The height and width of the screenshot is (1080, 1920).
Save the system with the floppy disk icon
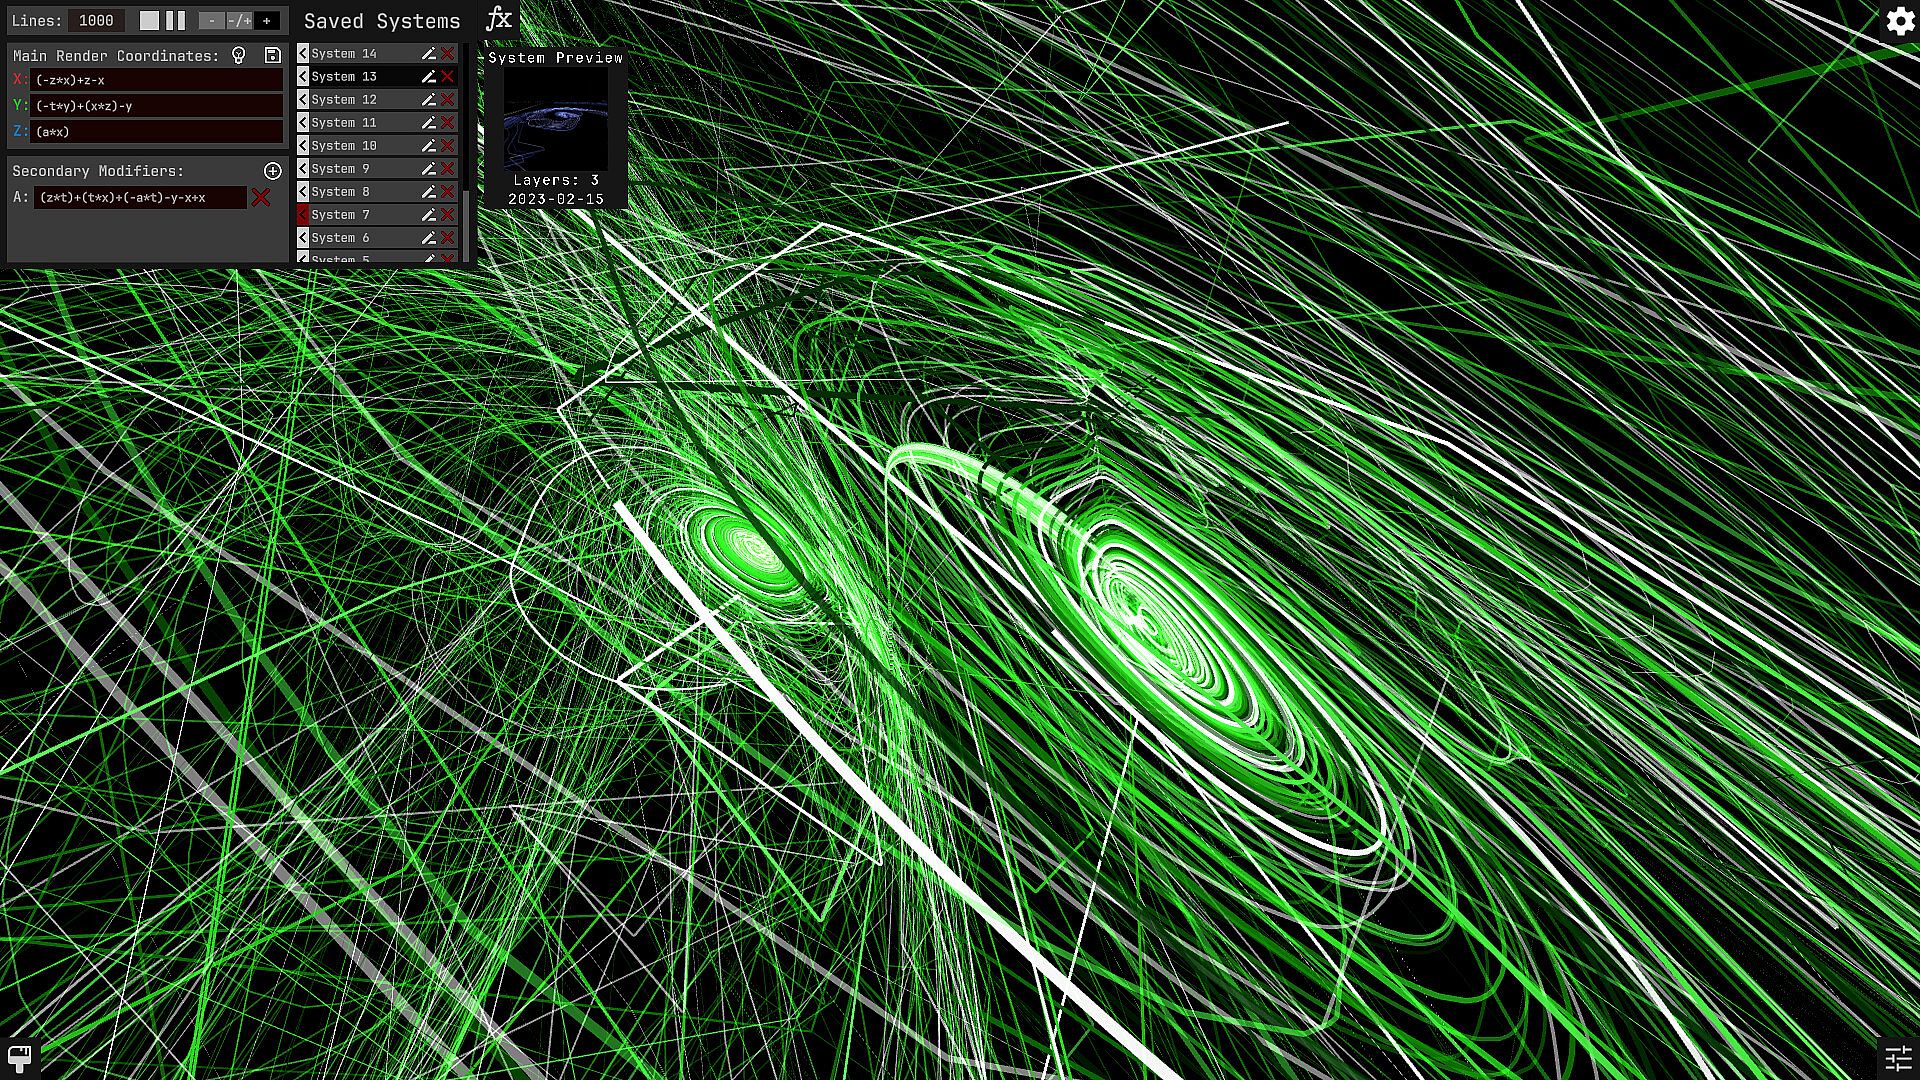pyautogui.click(x=272, y=56)
